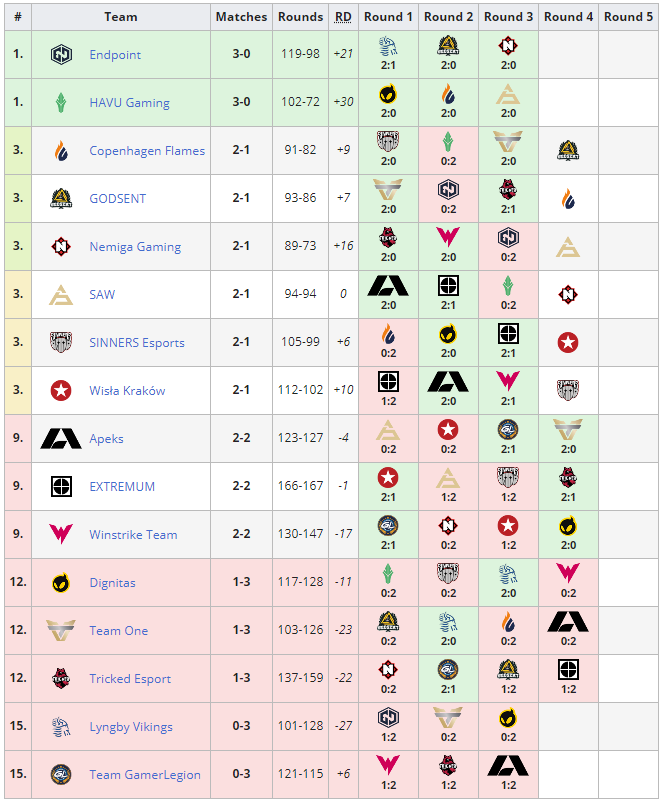Click the Apeks logo in team column
The image size is (663, 803).
click(x=61, y=439)
